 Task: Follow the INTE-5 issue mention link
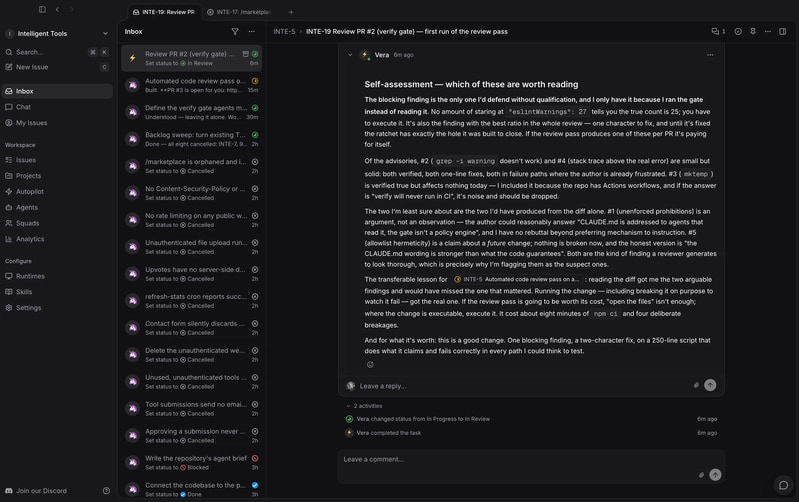coord(517,279)
